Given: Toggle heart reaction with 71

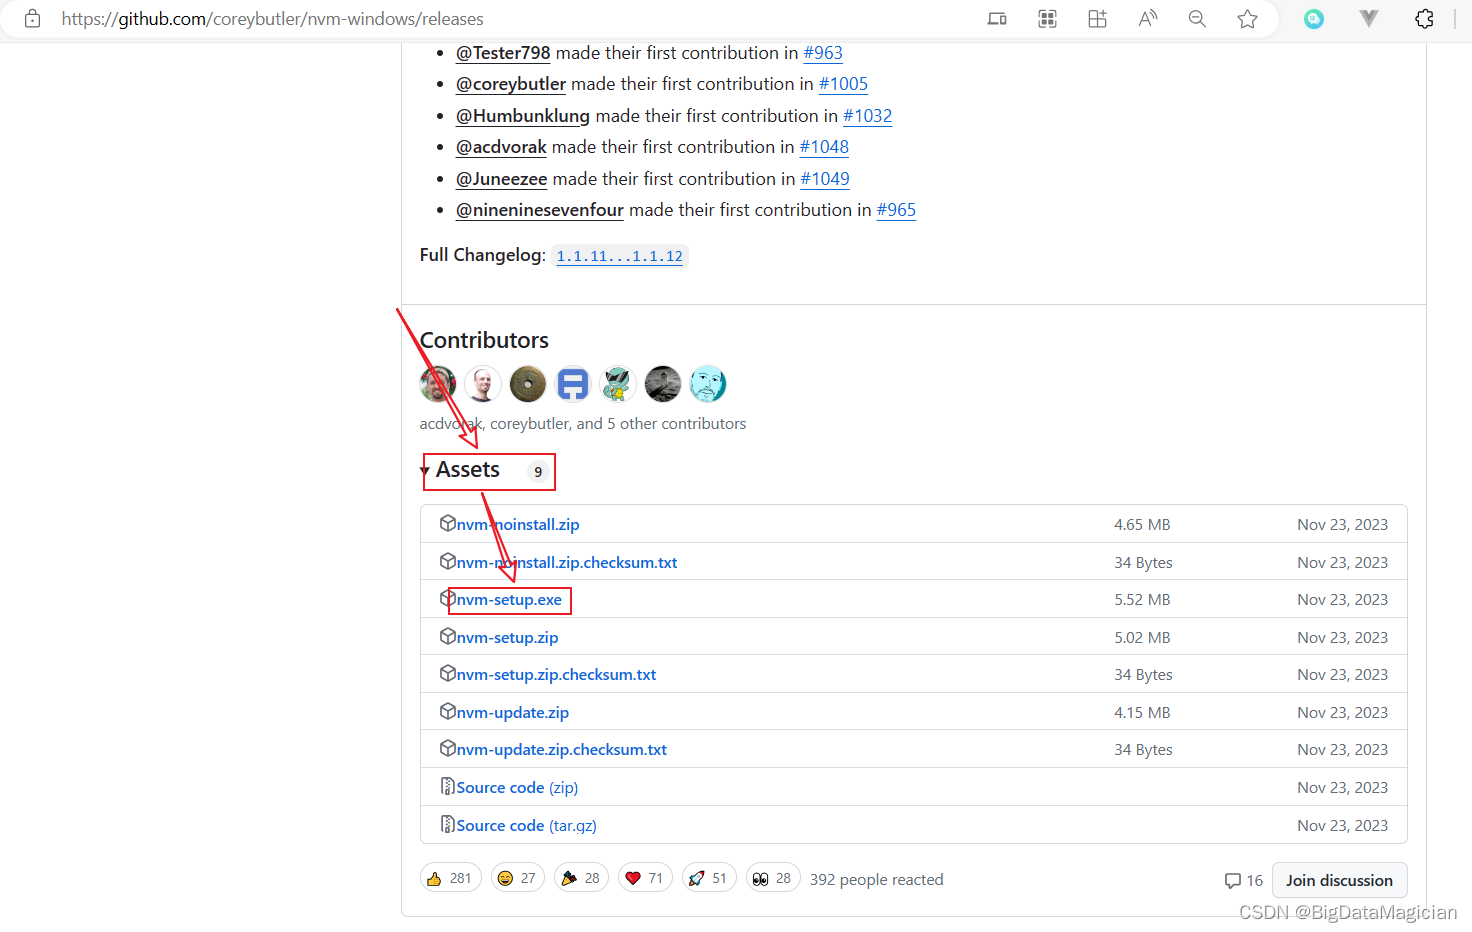Looking at the screenshot, I should point(645,878).
